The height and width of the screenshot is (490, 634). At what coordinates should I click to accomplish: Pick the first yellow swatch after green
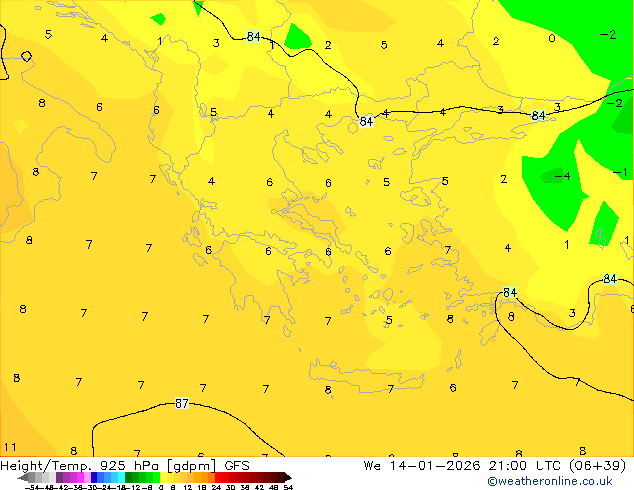[x=163, y=477]
